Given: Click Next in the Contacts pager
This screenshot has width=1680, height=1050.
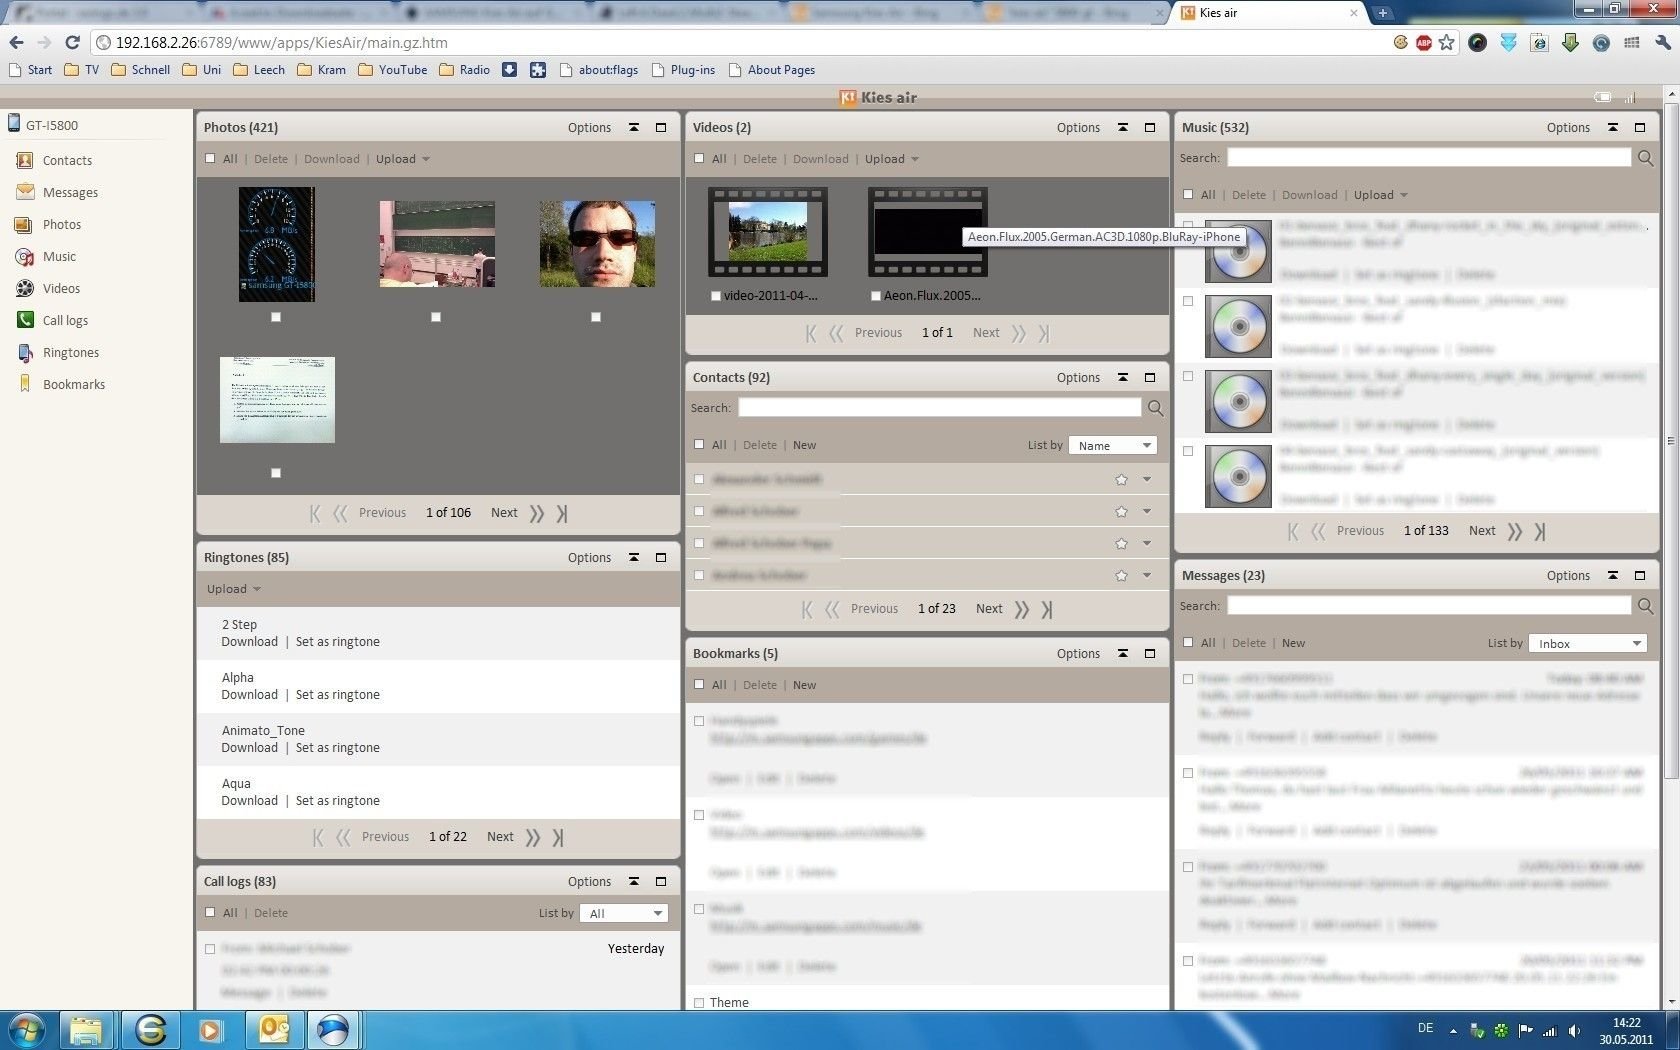Looking at the screenshot, I should pyautogui.click(x=989, y=608).
